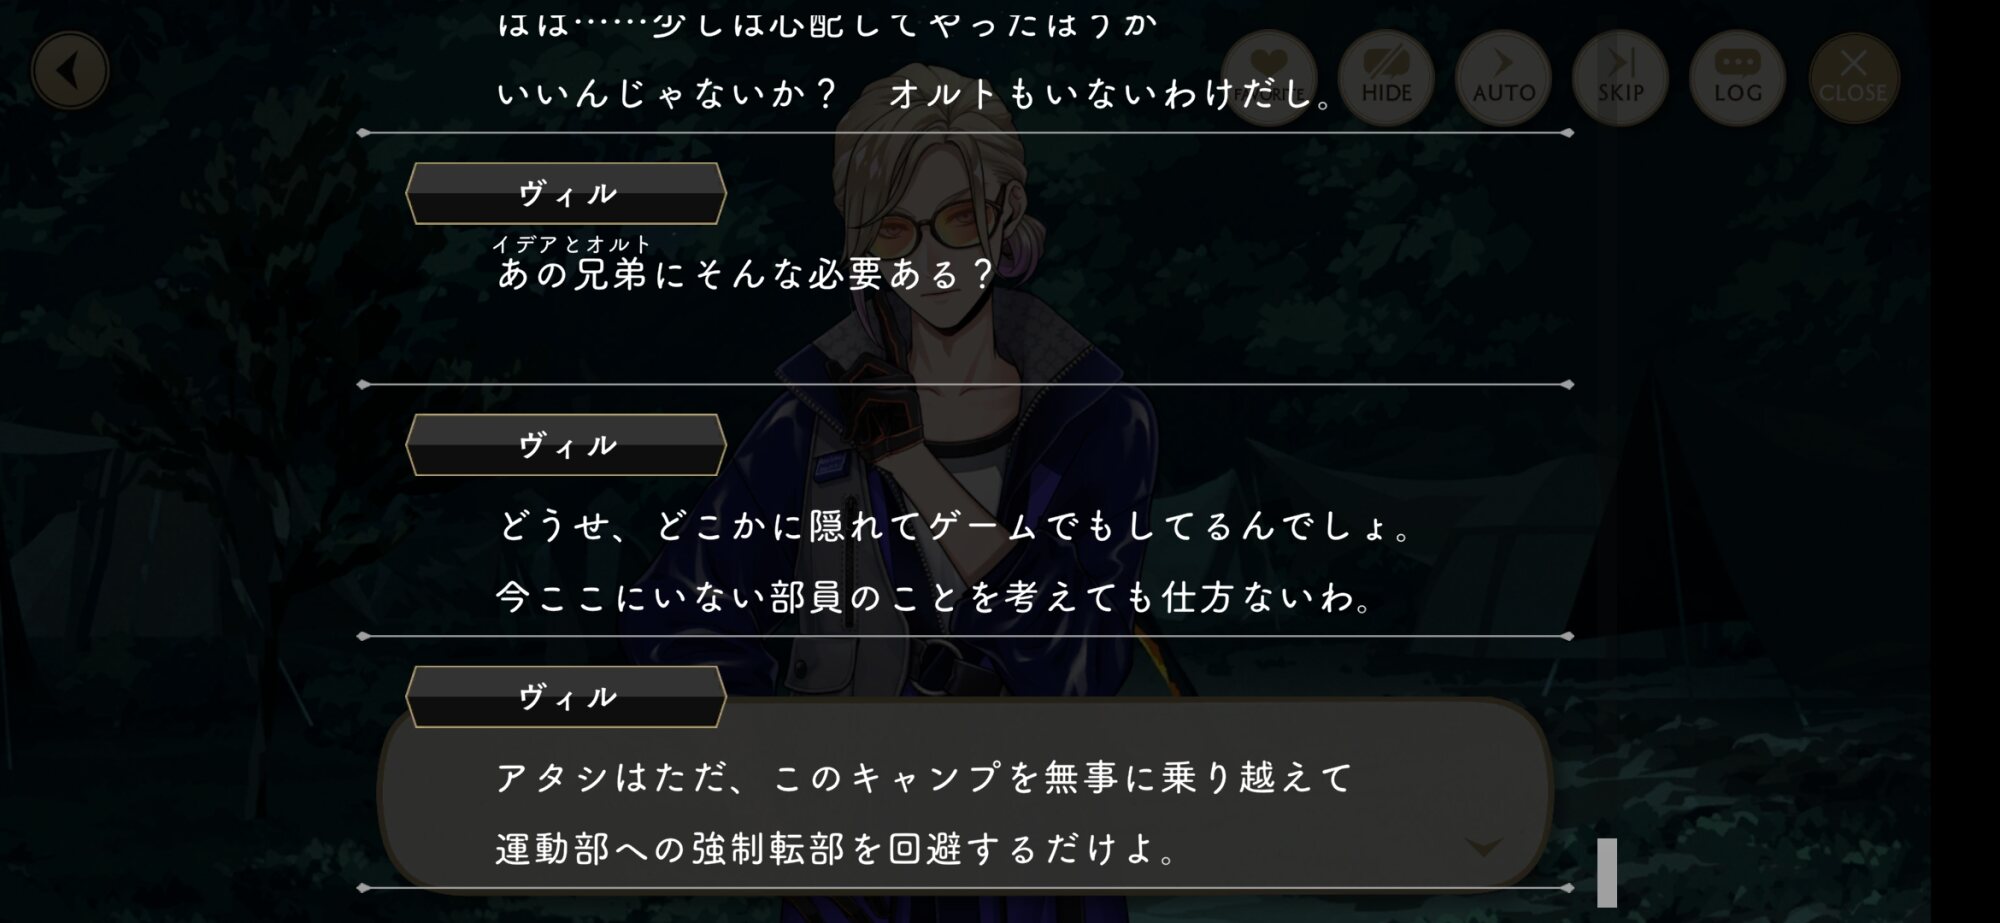Mark this scene with the FAVORITE heart

click(1269, 78)
